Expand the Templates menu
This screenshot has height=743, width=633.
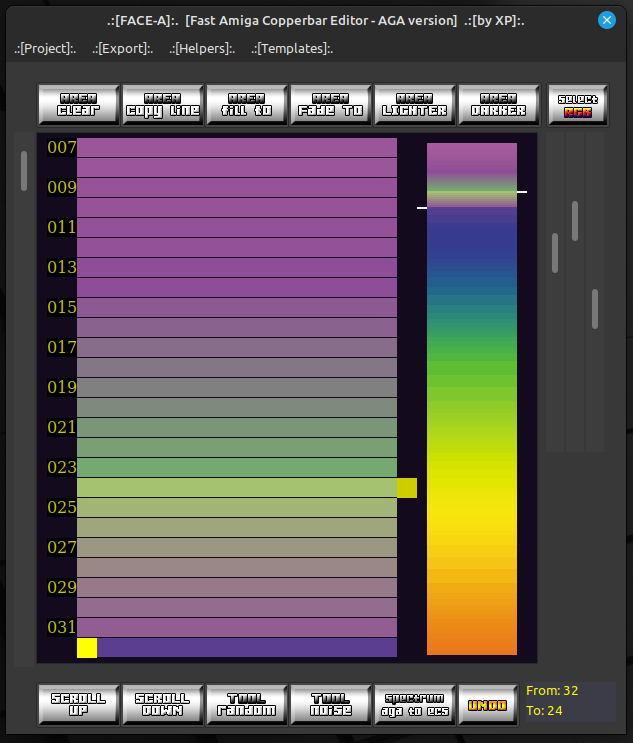(x=292, y=48)
